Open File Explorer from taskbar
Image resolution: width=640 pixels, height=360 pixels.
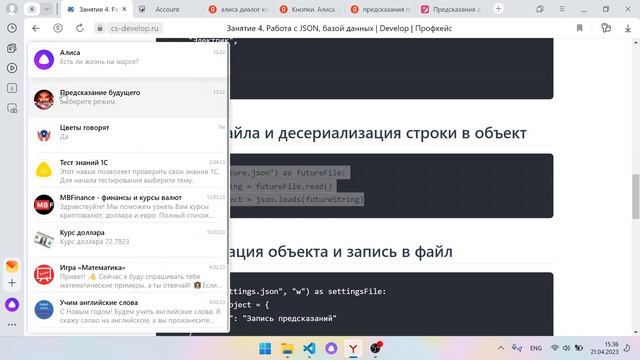click(x=287, y=349)
